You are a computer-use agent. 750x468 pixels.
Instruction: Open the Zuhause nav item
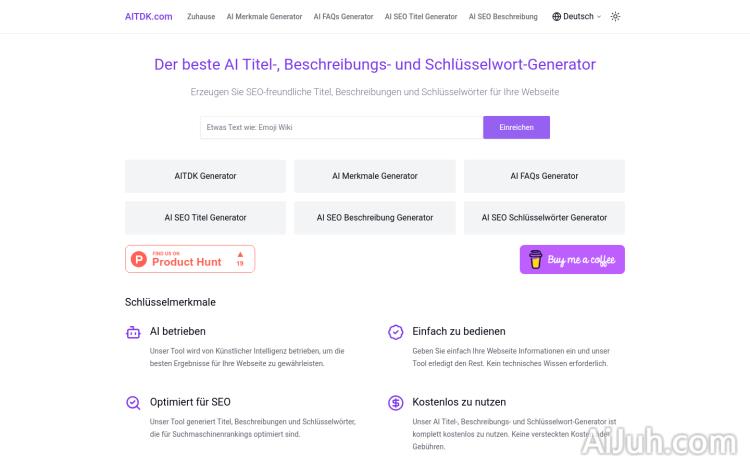point(201,16)
